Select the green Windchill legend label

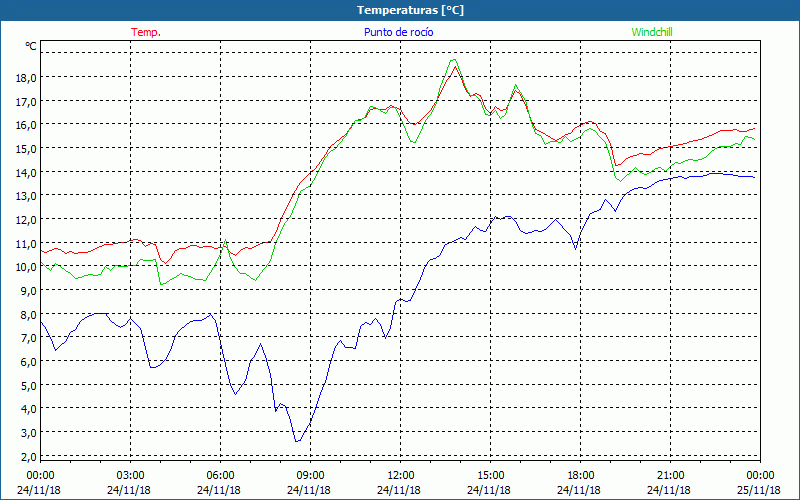(x=652, y=32)
